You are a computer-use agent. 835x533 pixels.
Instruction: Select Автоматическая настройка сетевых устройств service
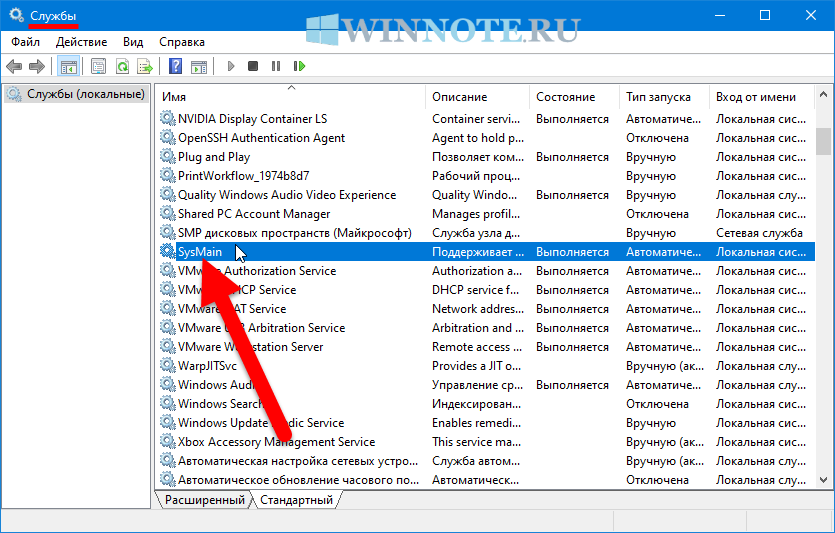tap(487, 461)
